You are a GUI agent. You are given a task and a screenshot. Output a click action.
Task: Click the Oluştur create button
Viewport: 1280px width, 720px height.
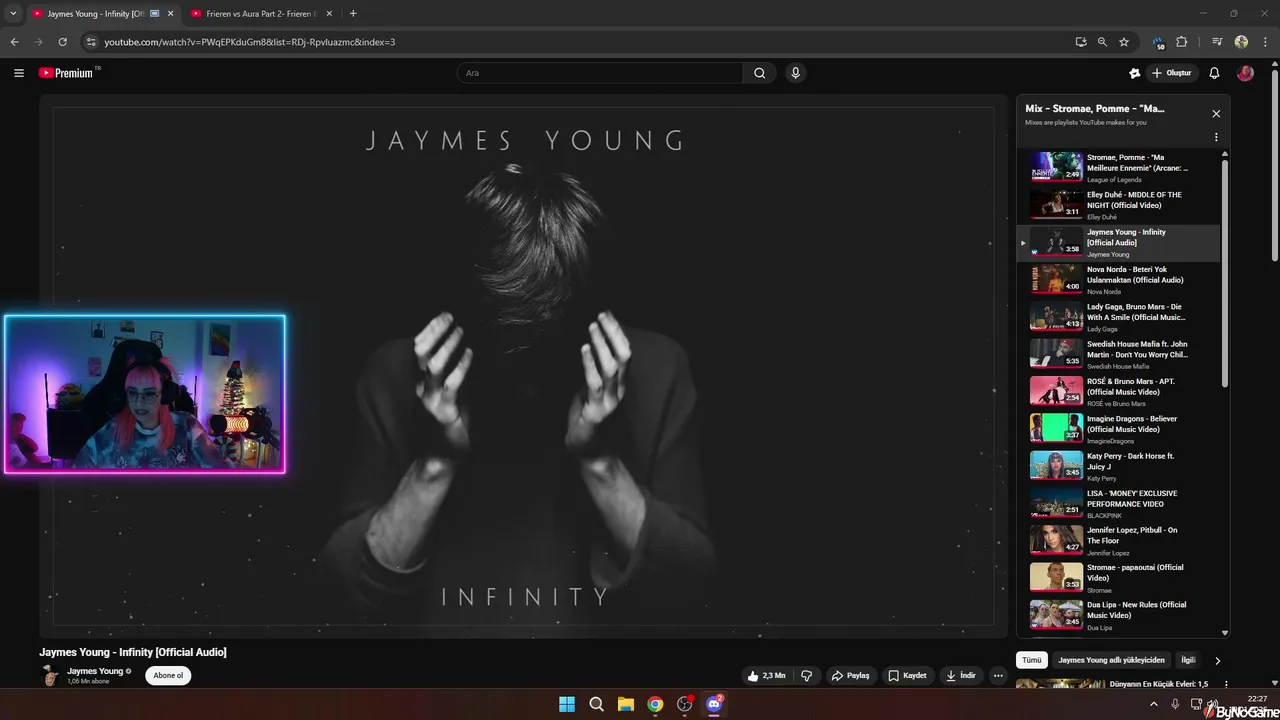pyautogui.click(x=1172, y=73)
